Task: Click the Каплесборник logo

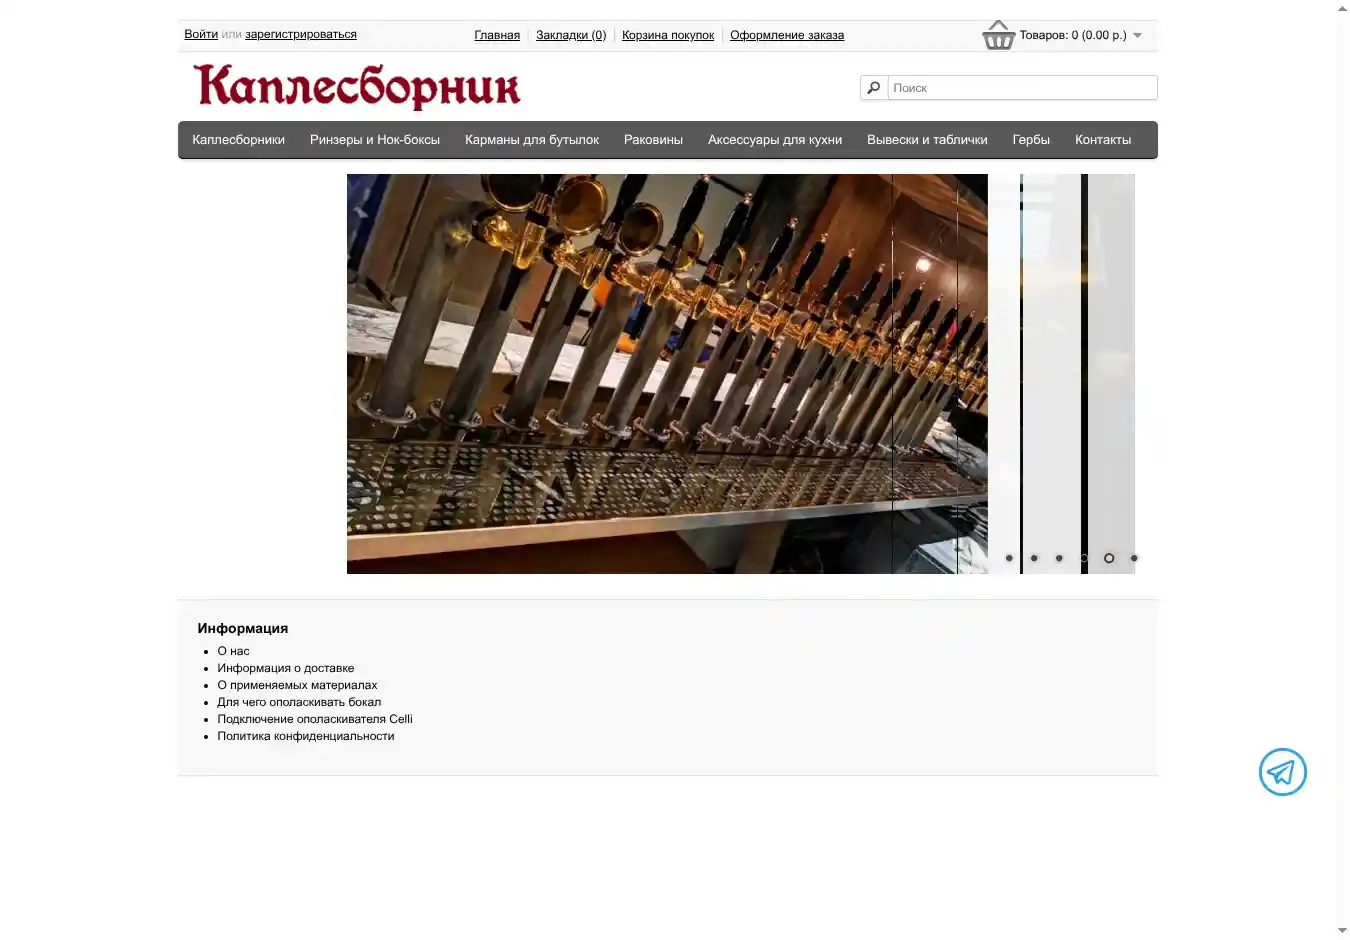Action: 357,86
